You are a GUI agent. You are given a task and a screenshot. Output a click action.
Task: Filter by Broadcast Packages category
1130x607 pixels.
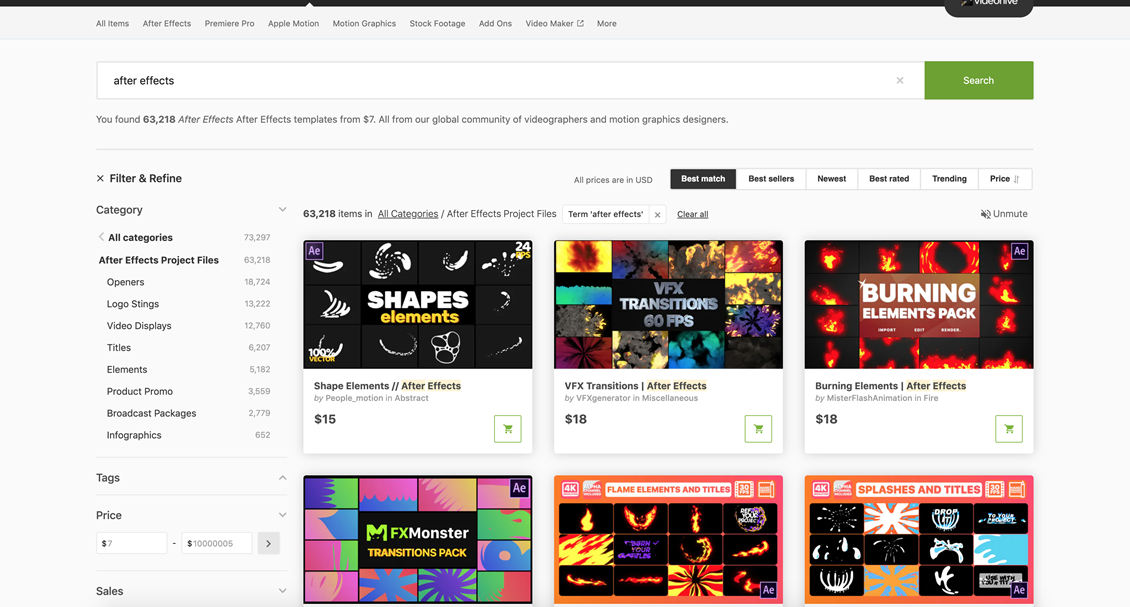pyautogui.click(x=151, y=413)
